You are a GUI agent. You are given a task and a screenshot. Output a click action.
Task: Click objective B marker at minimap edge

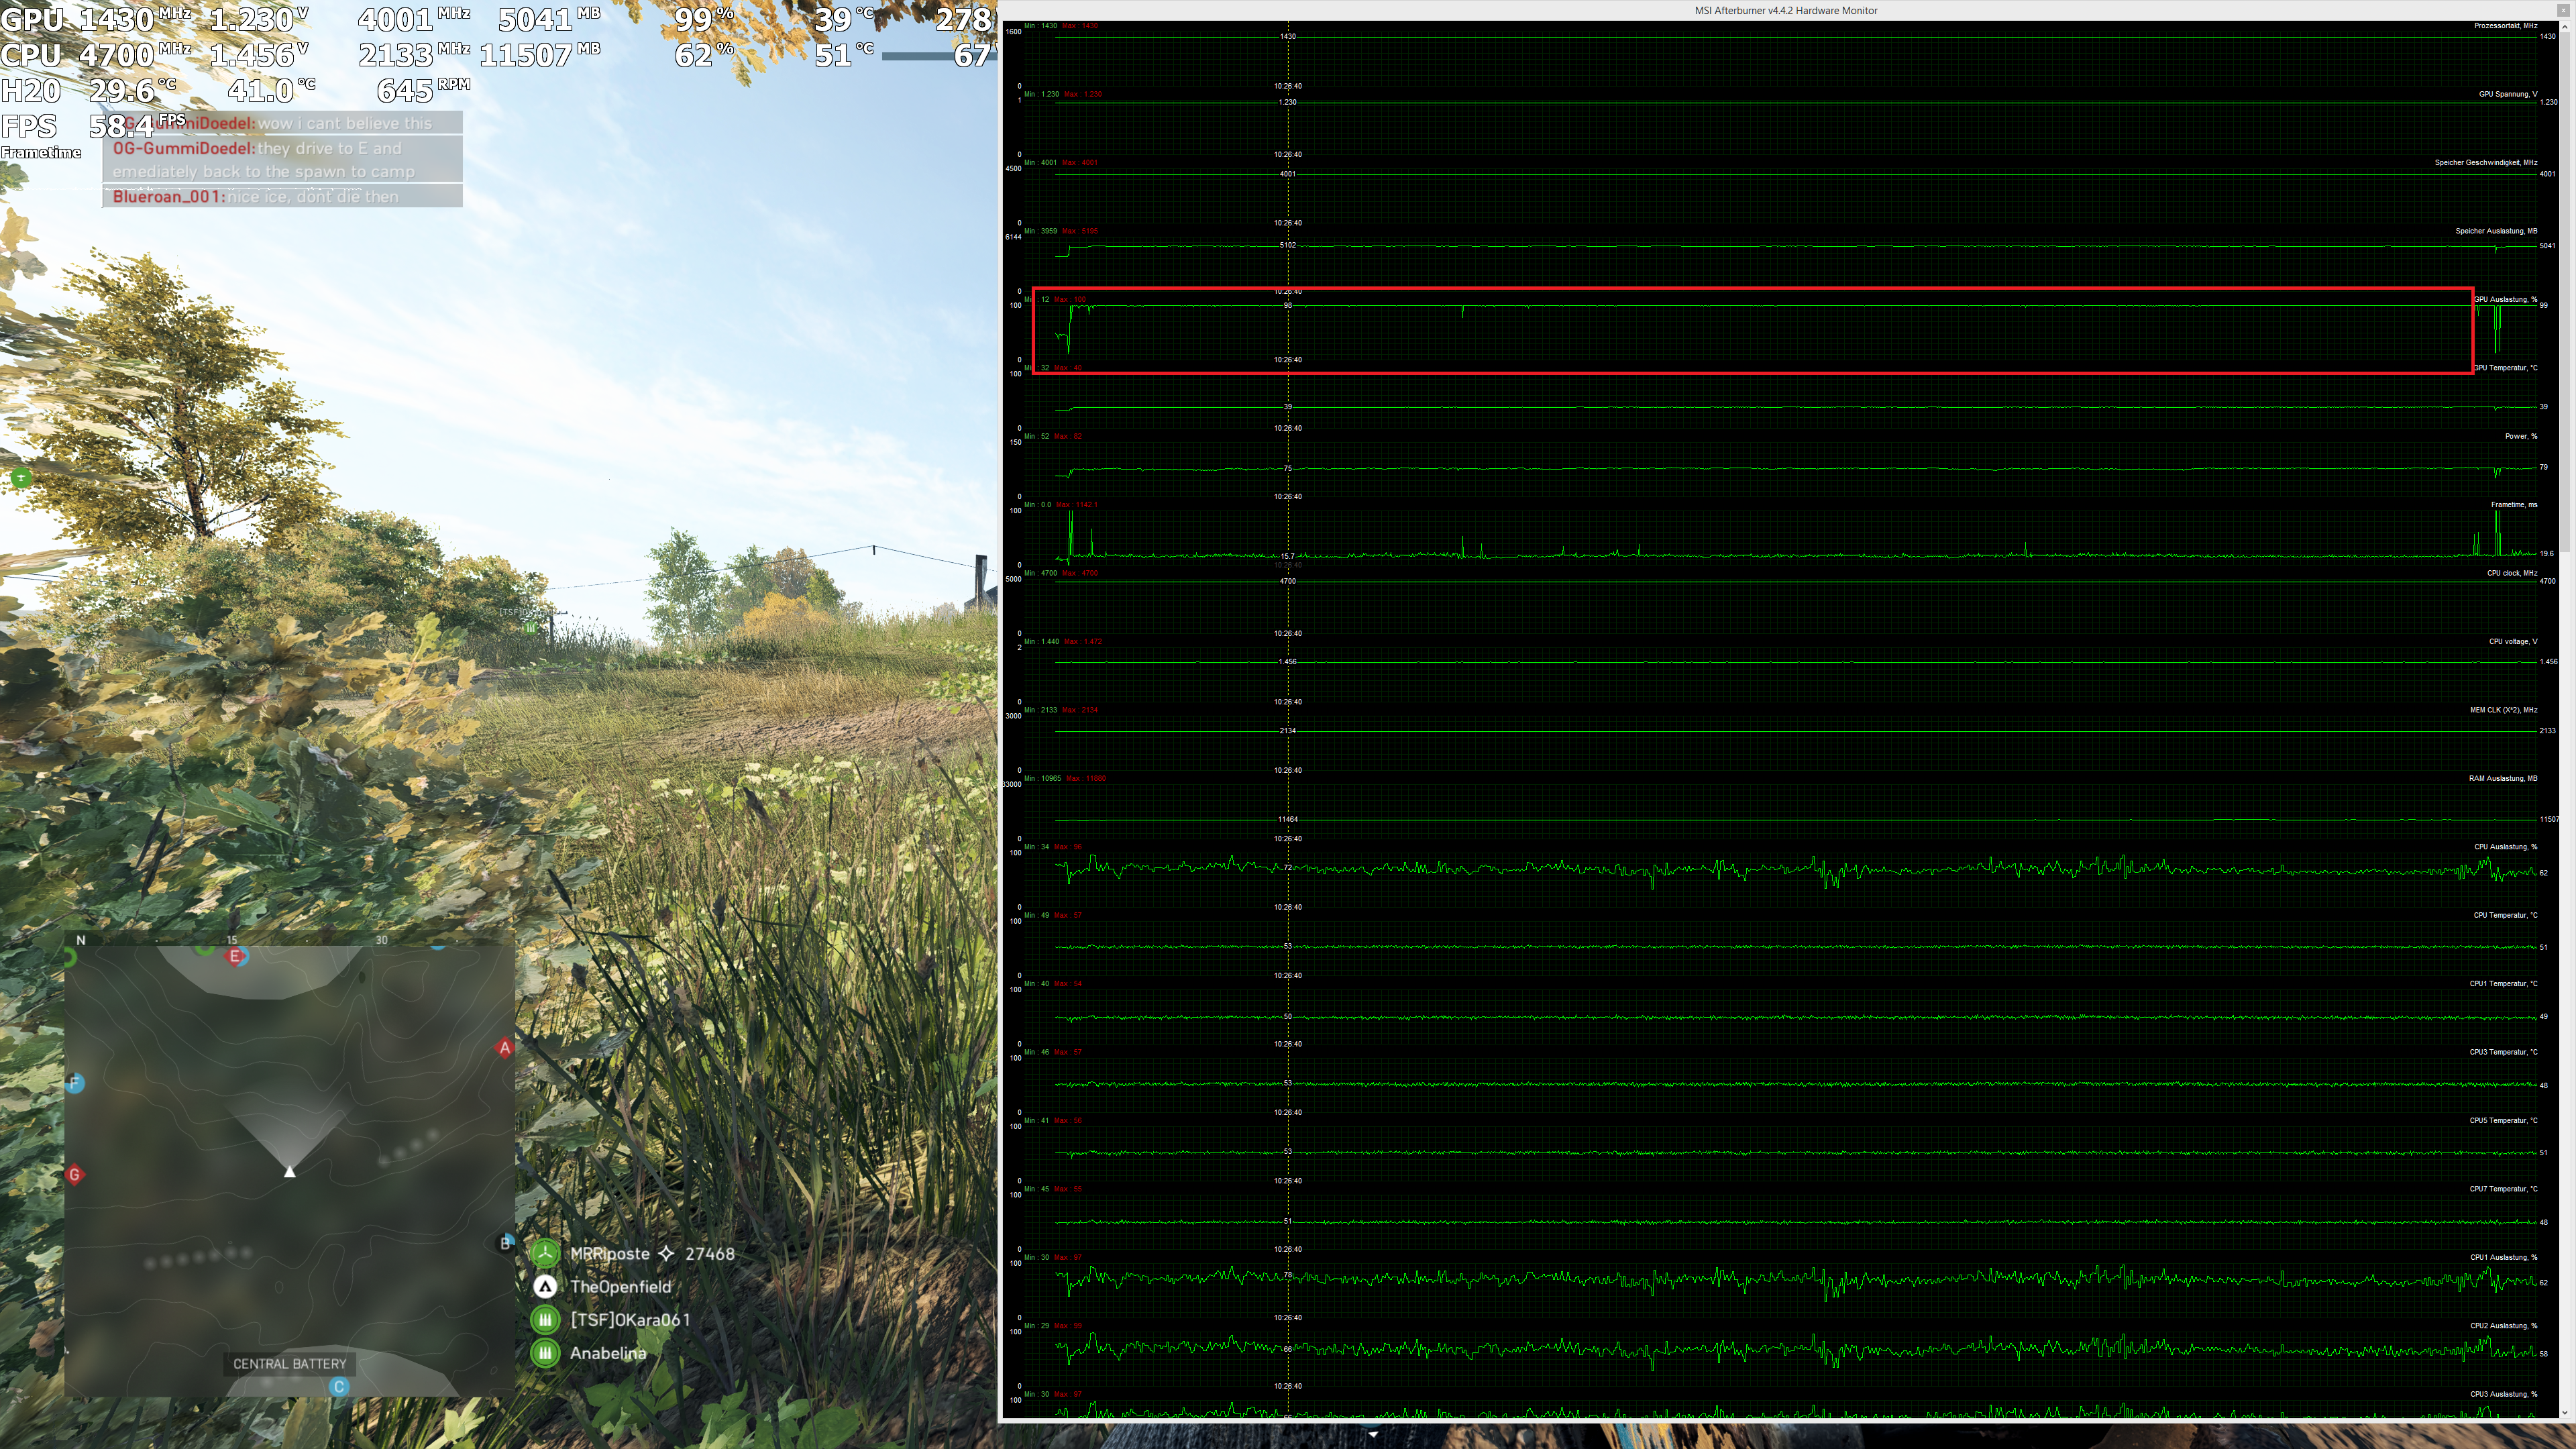(505, 1243)
